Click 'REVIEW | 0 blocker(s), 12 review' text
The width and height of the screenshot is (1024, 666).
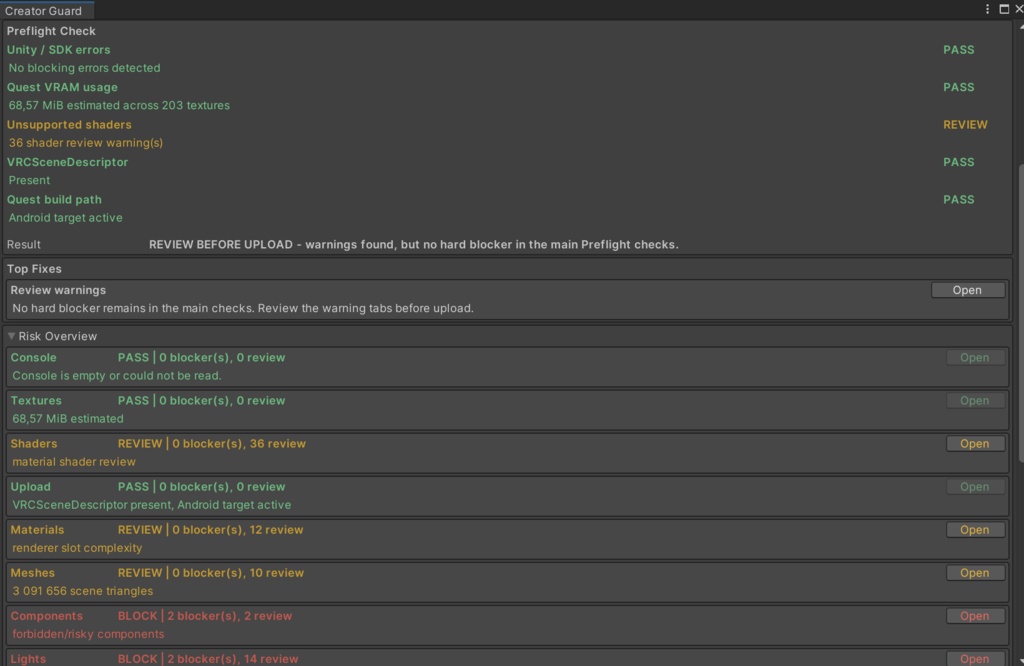(210, 530)
